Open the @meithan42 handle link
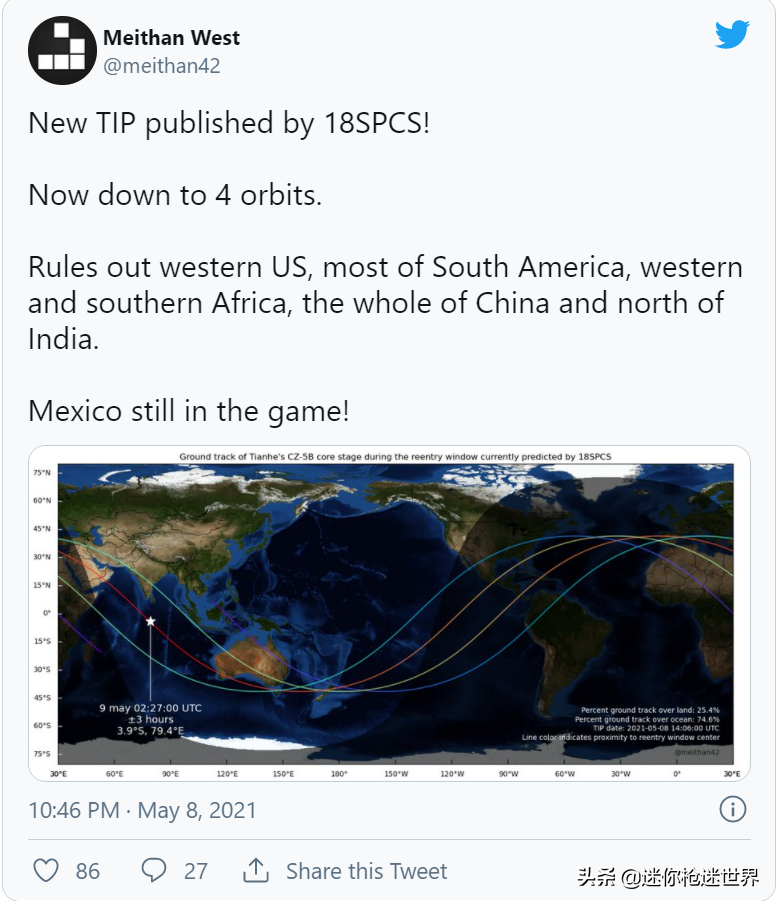This screenshot has width=777, height=905. [x=161, y=66]
